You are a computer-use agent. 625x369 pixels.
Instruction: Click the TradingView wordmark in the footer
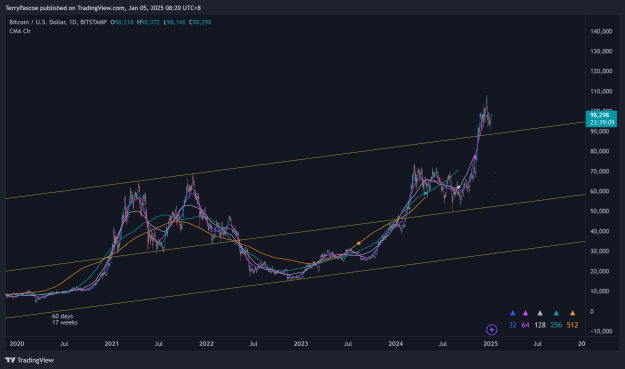pos(35,360)
